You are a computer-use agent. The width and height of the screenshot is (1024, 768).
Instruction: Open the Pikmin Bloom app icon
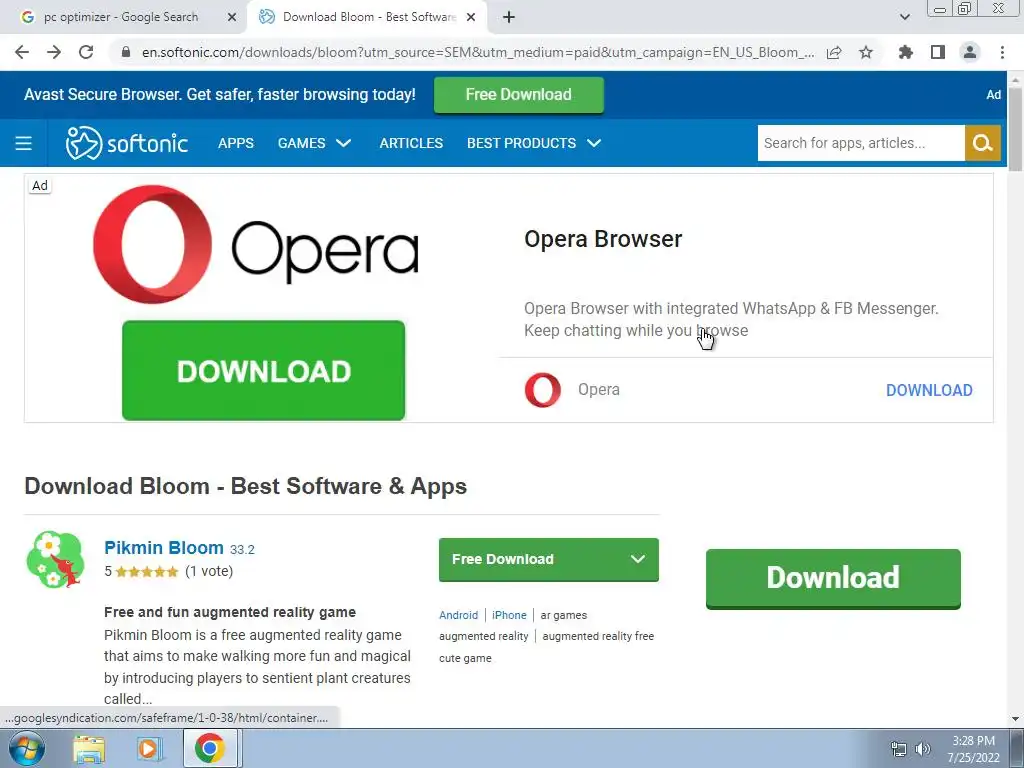click(56, 560)
